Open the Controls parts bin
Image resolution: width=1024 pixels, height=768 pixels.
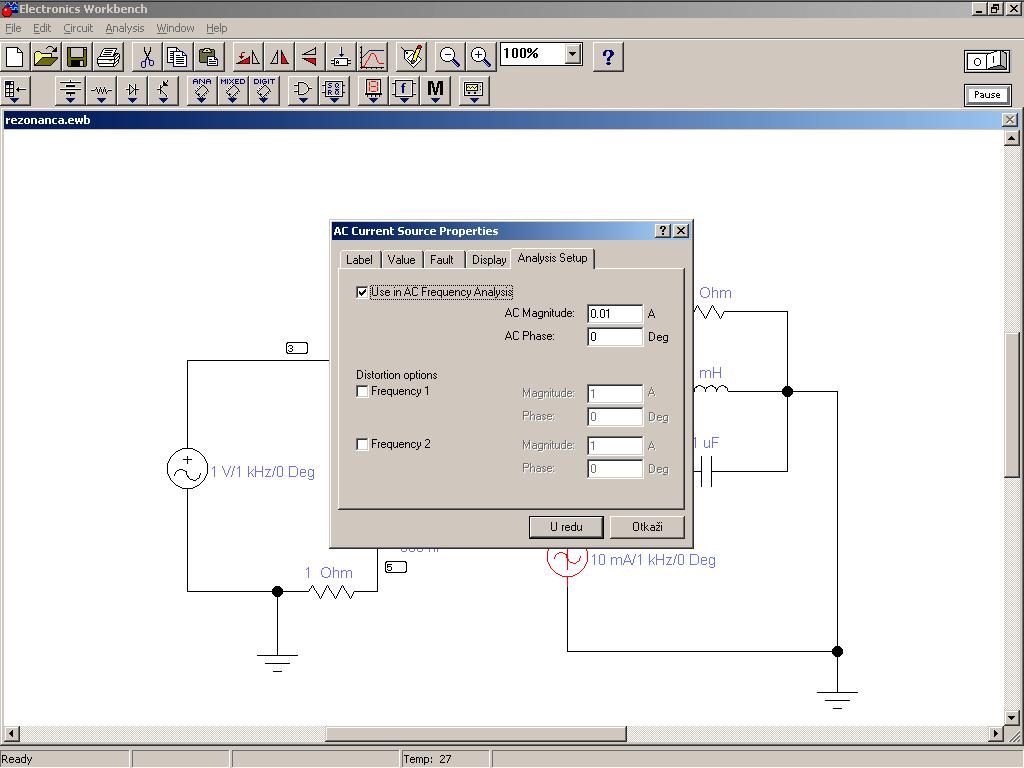pyautogui.click(x=404, y=91)
